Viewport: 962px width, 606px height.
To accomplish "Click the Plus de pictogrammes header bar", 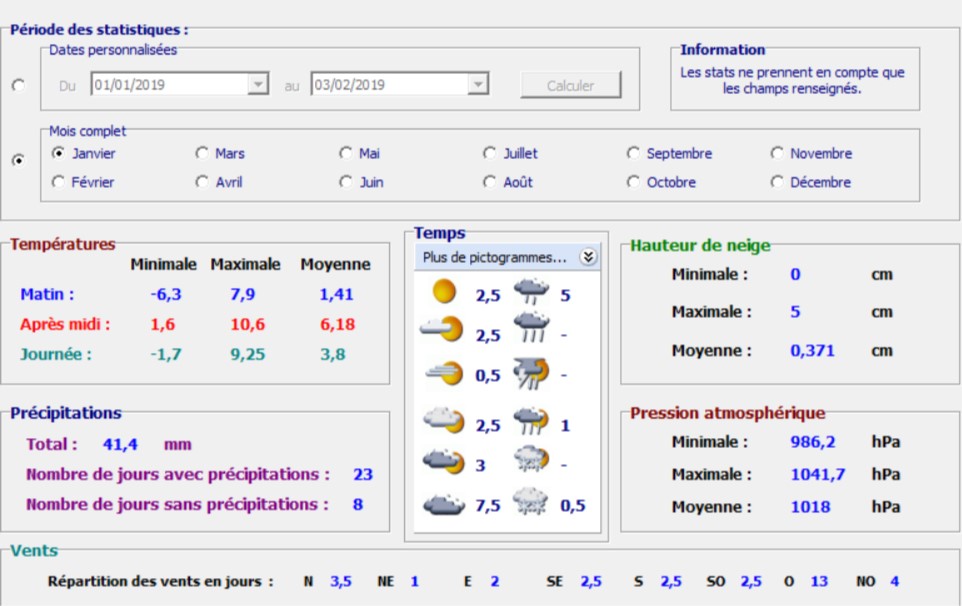I will (507, 257).
